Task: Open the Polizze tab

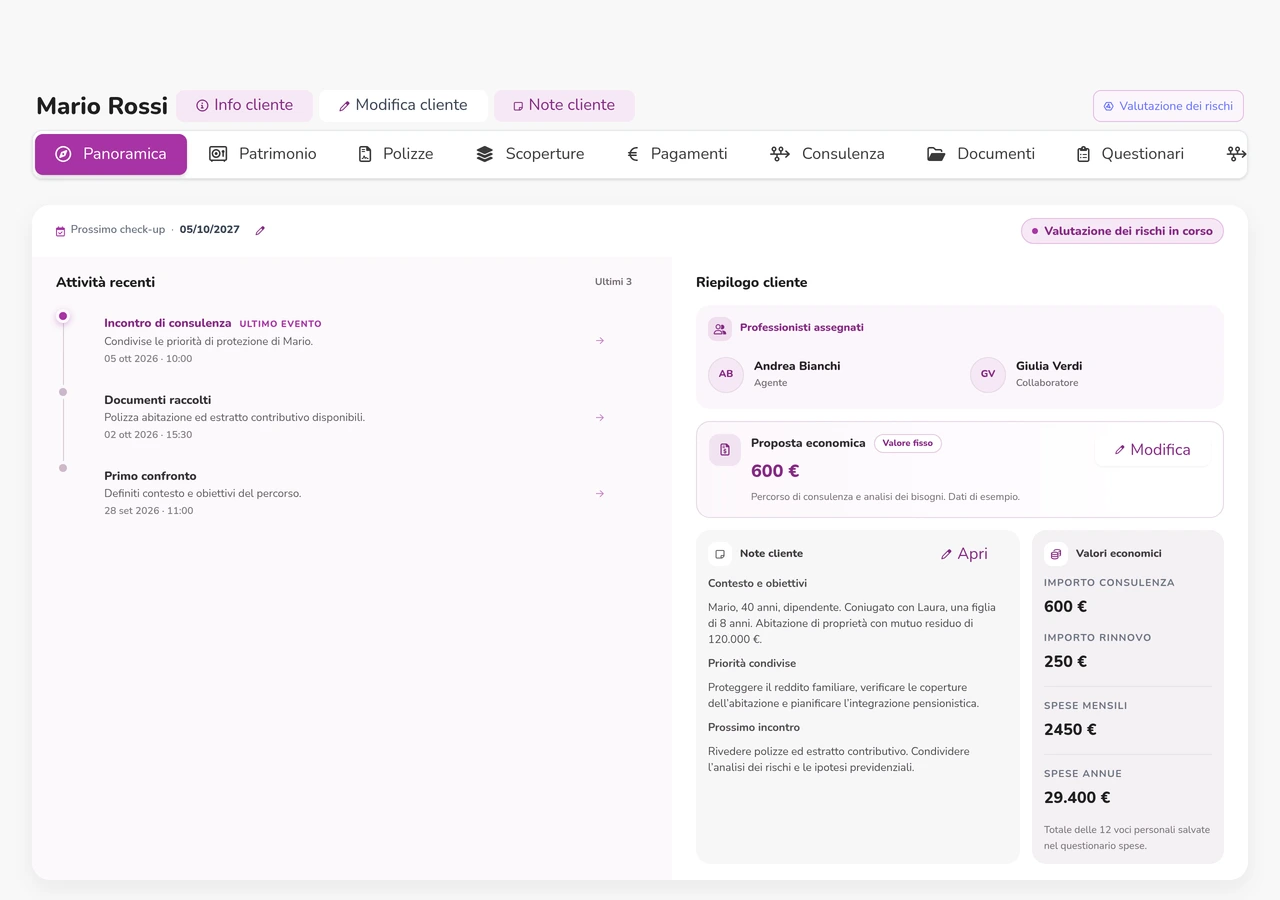Action: coord(395,154)
